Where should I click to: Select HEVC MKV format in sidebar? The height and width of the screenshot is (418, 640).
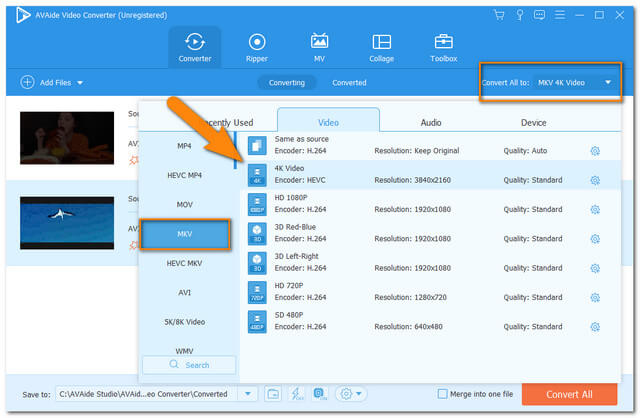(x=184, y=263)
